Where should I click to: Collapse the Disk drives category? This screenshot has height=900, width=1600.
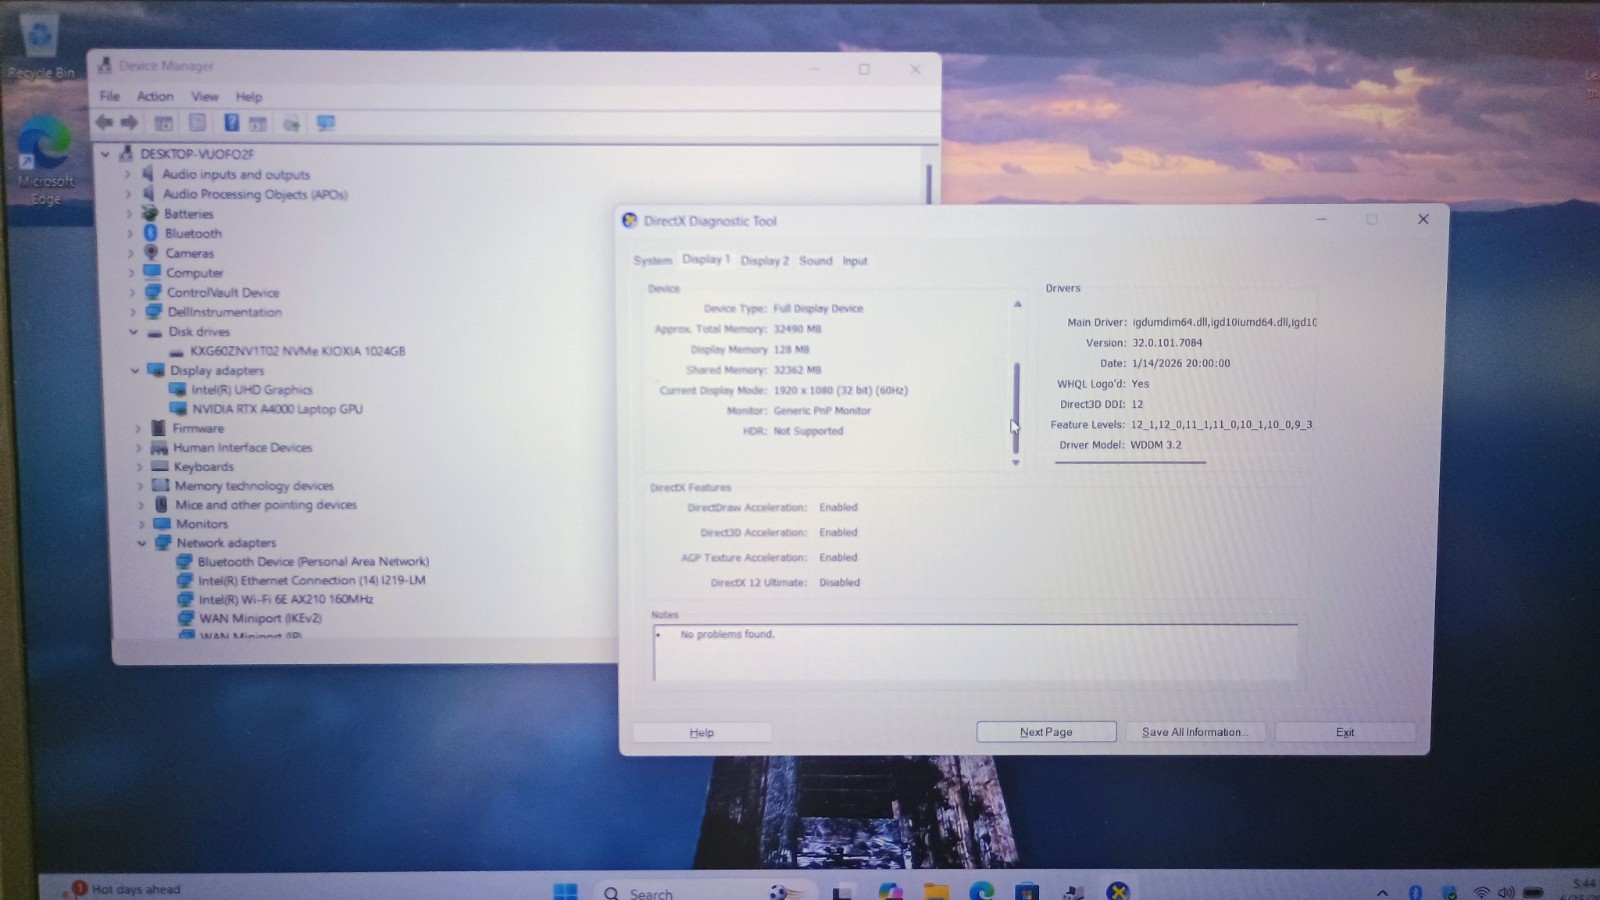coord(133,331)
